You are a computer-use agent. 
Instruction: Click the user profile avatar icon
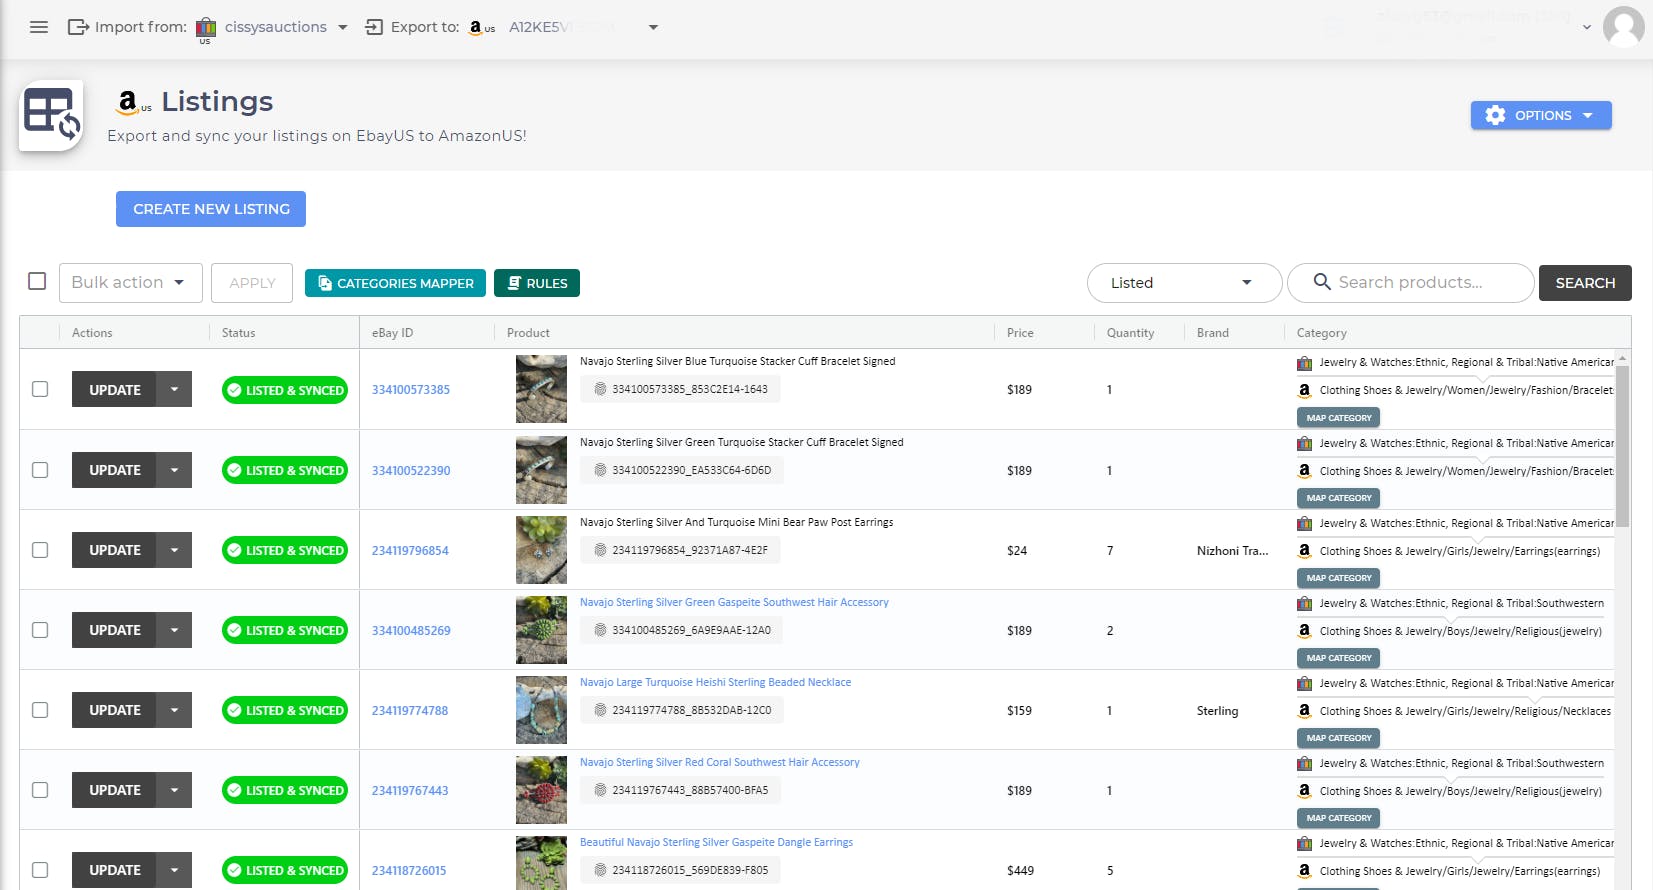[x=1623, y=27]
